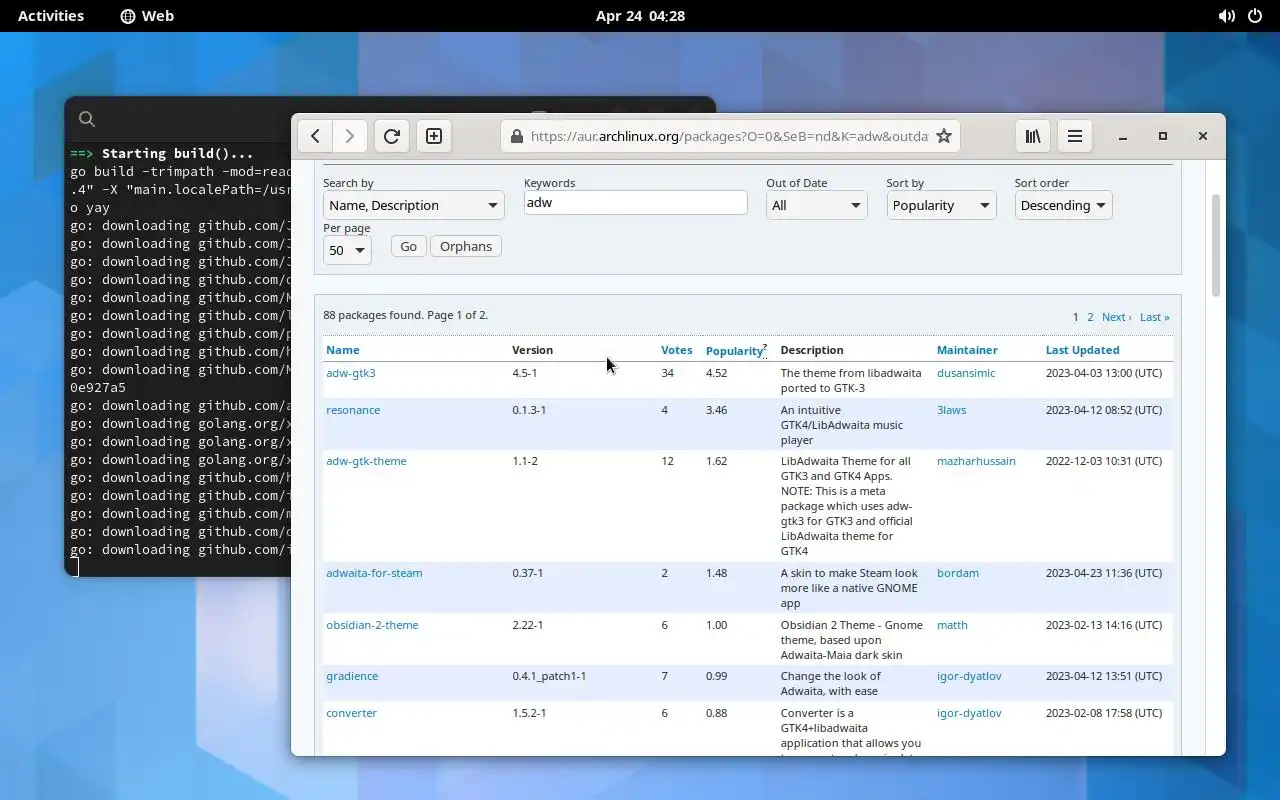The height and width of the screenshot is (800, 1280).
Task: Open maintainer mazharhussain profile
Action: [976, 461]
